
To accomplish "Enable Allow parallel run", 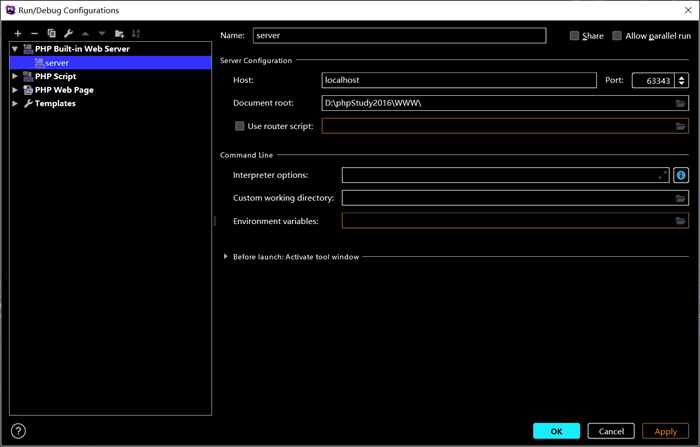I will [617, 36].
